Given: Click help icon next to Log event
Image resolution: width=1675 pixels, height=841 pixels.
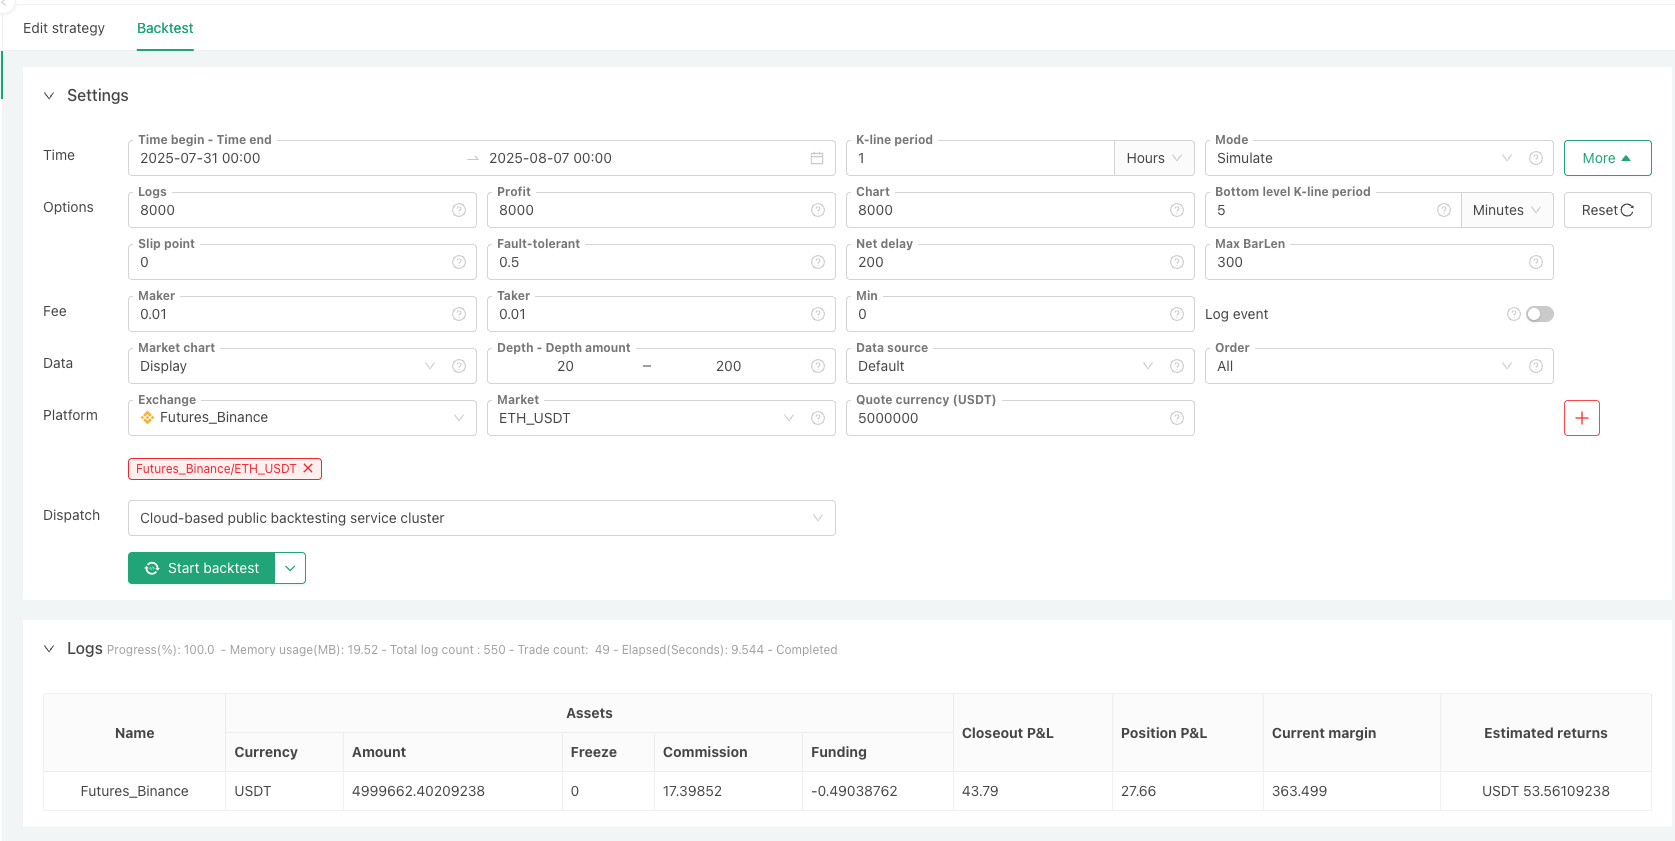Looking at the screenshot, I should pos(1513,314).
